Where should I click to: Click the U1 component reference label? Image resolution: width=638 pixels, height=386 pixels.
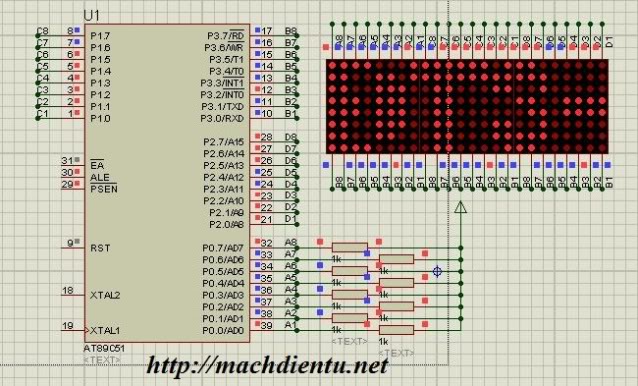pyautogui.click(x=91, y=15)
